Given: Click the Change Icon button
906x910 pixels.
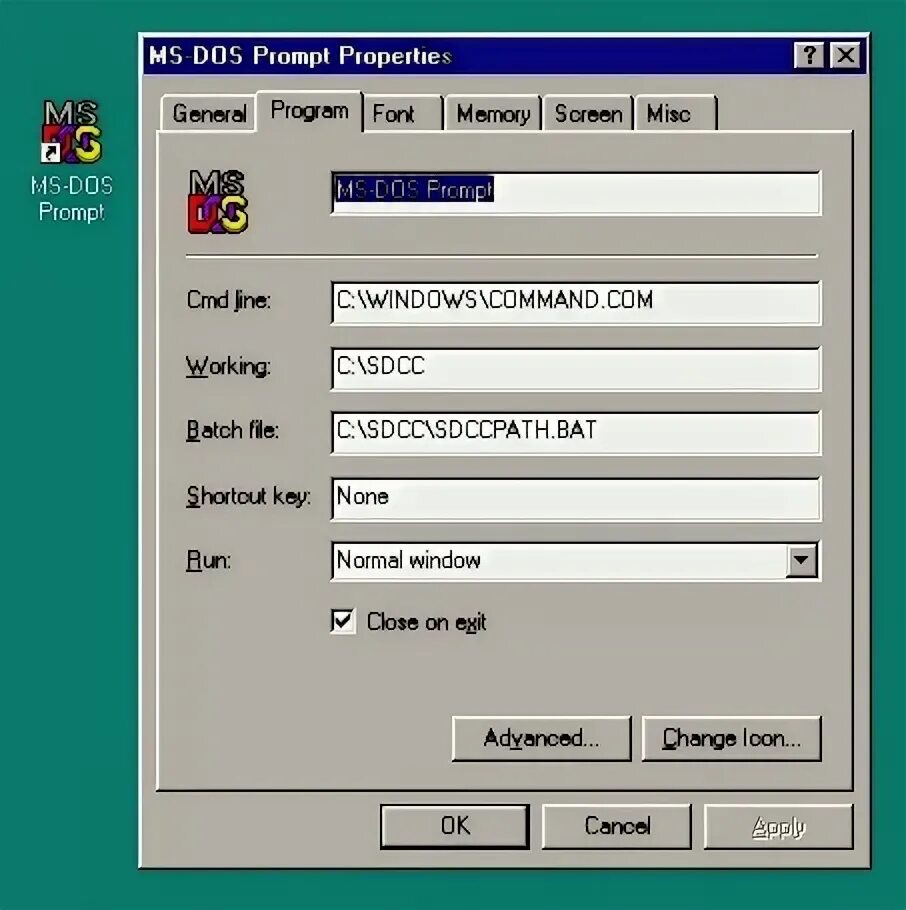Looking at the screenshot, I should [731, 738].
